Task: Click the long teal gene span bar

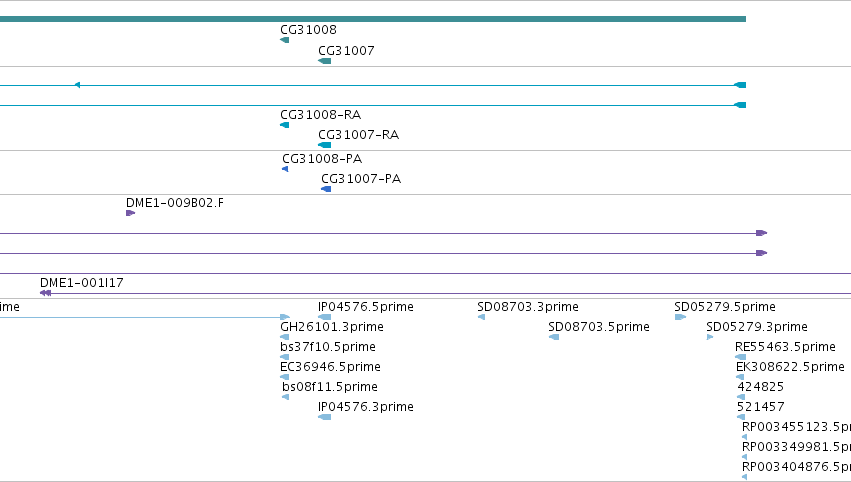Action: point(373,19)
